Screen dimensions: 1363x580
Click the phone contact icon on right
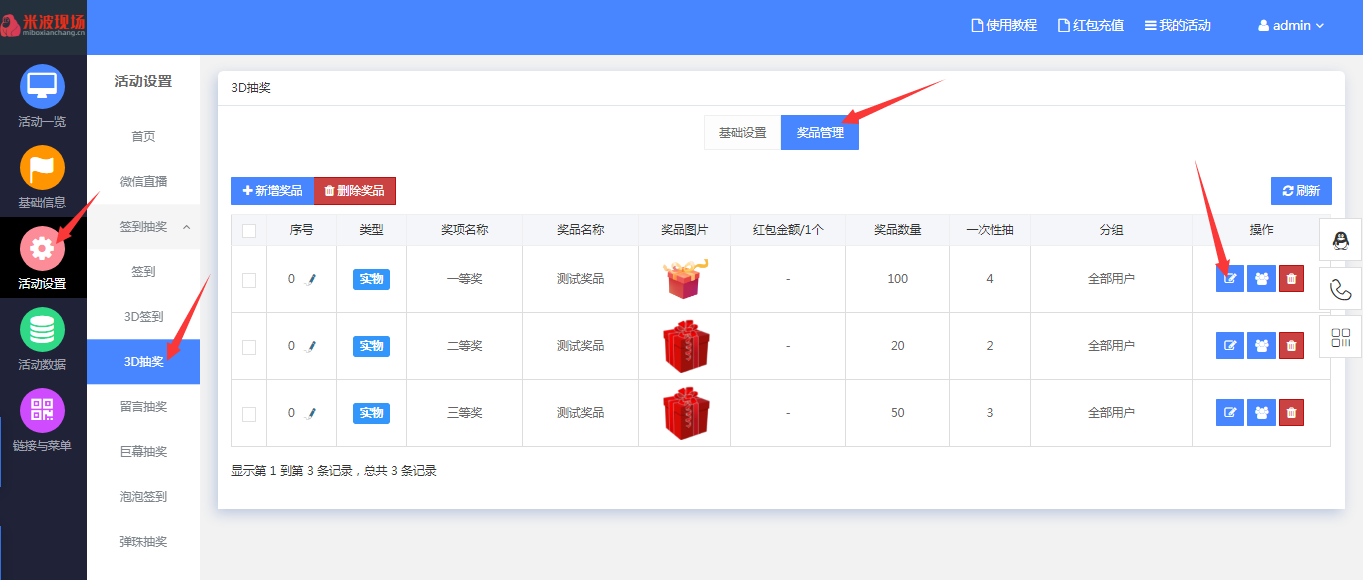[1341, 290]
